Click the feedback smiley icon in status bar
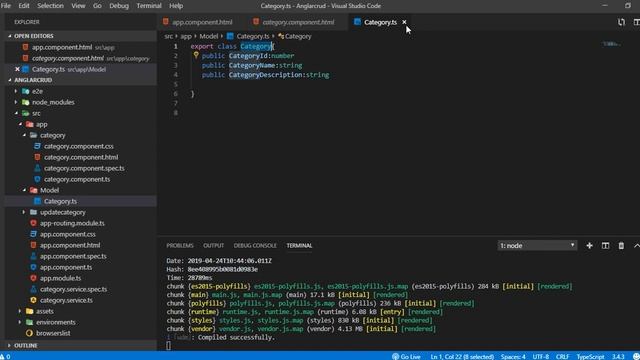 click(x=636, y=356)
